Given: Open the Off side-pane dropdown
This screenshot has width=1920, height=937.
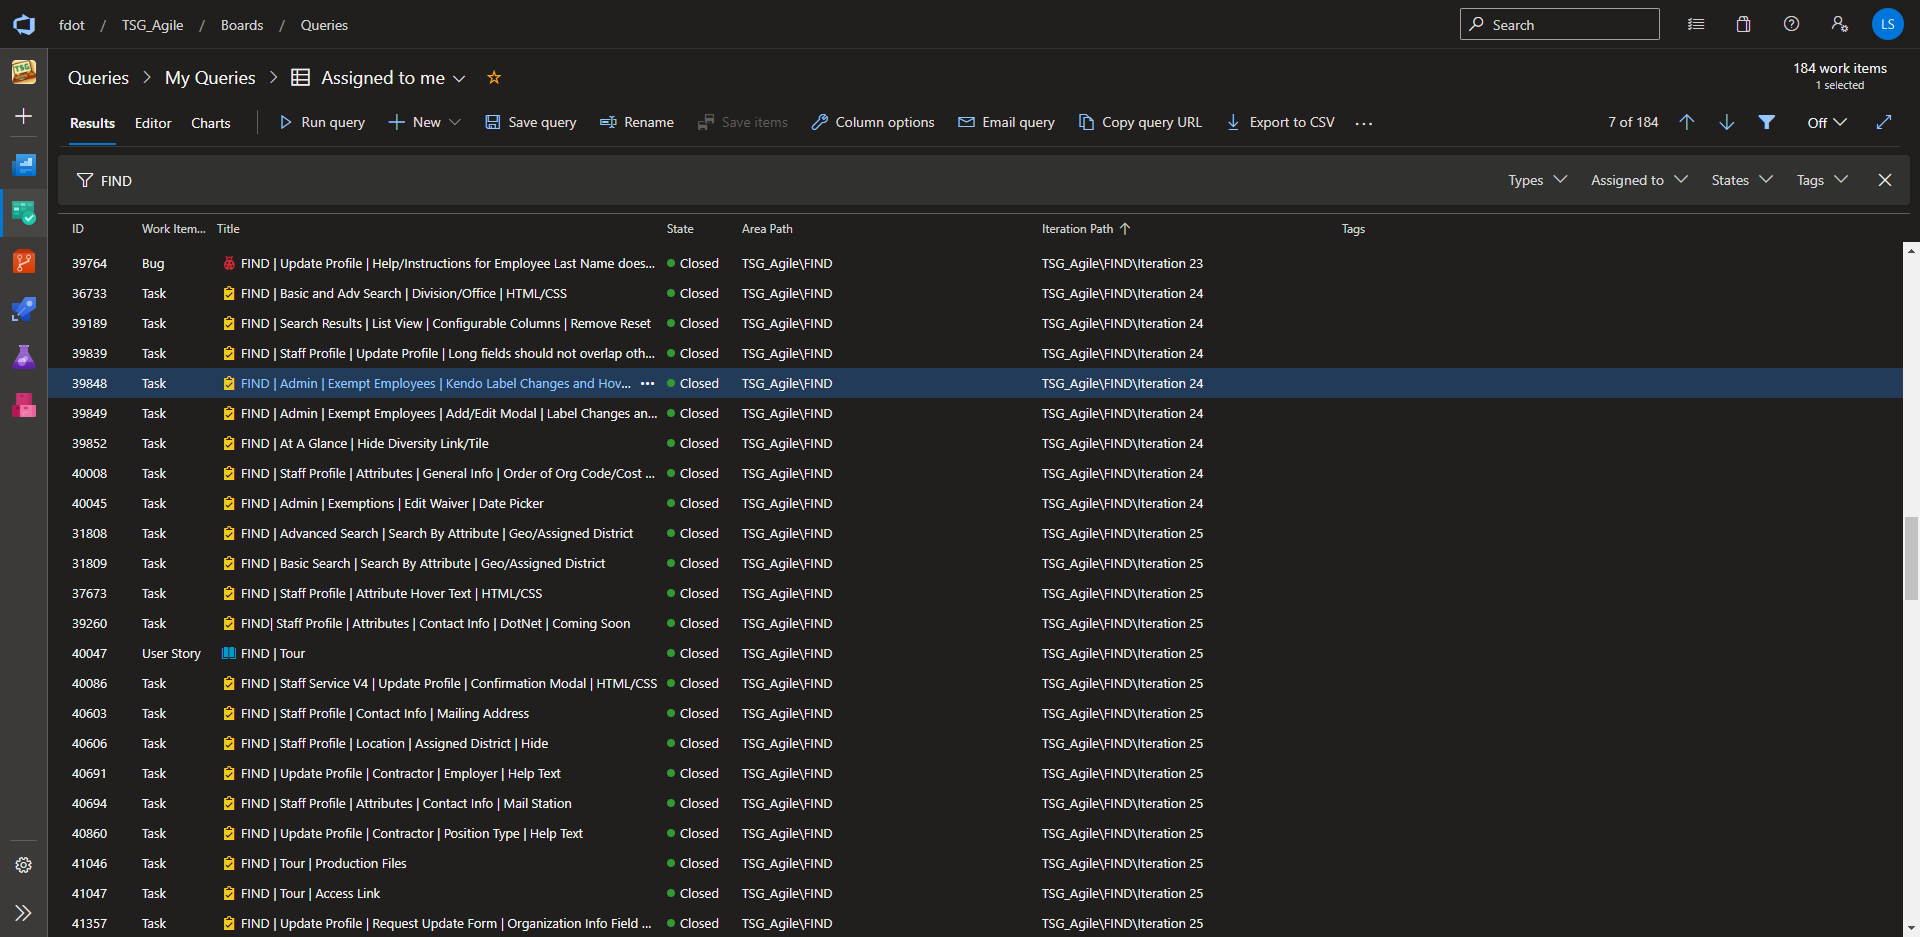Looking at the screenshot, I should 1826,122.
